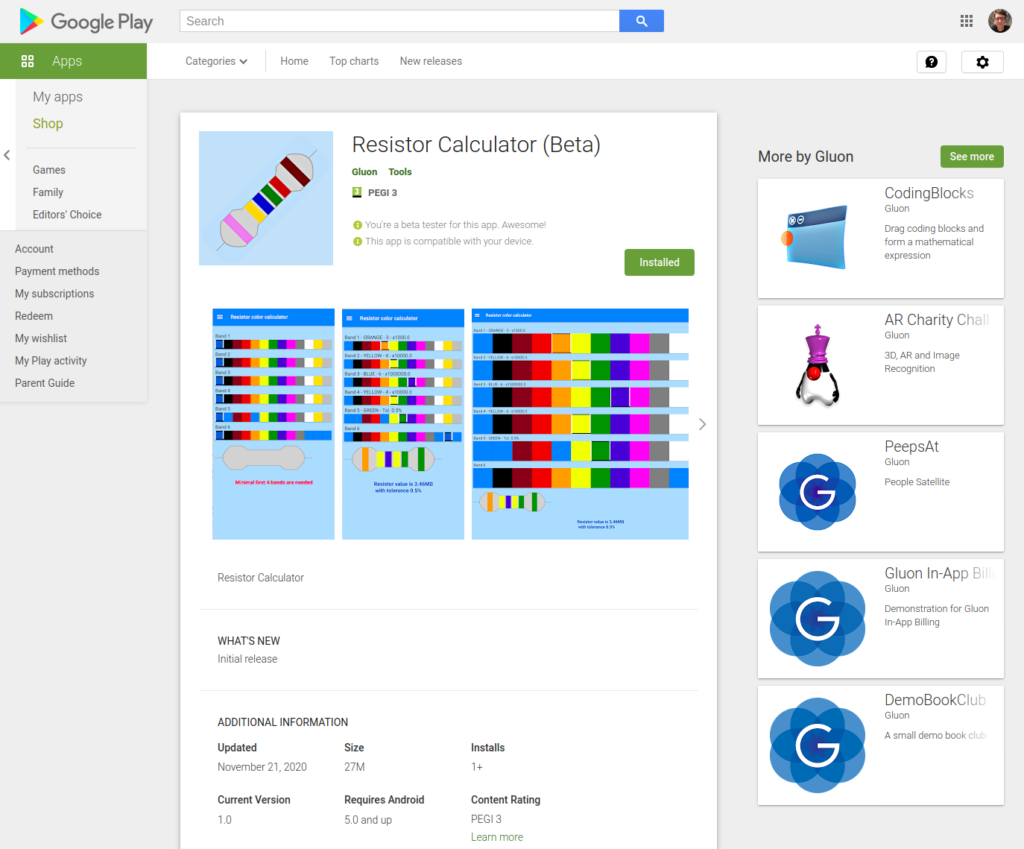This screenshot has height=849, width=1024.
Task: Click the Resistor Calculator app icon
Action: coord(266,199)
